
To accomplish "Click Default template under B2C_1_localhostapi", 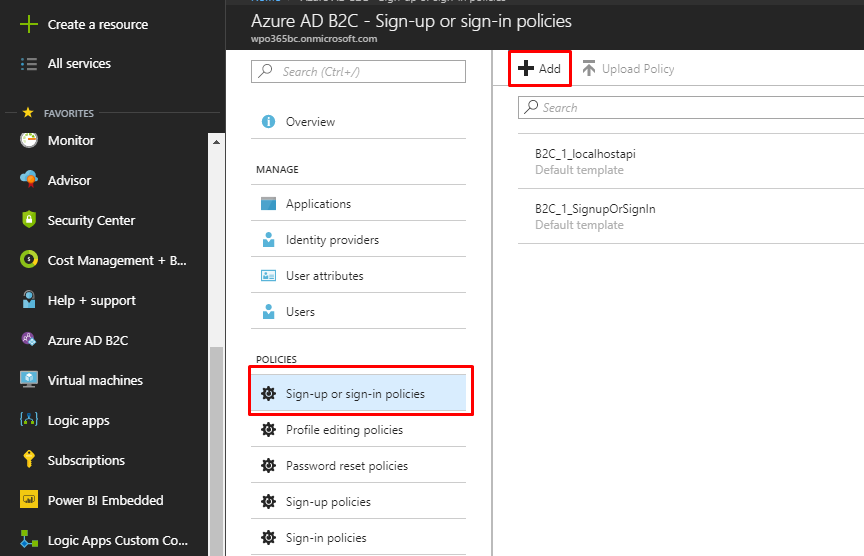I will click(x=579, y=170).
